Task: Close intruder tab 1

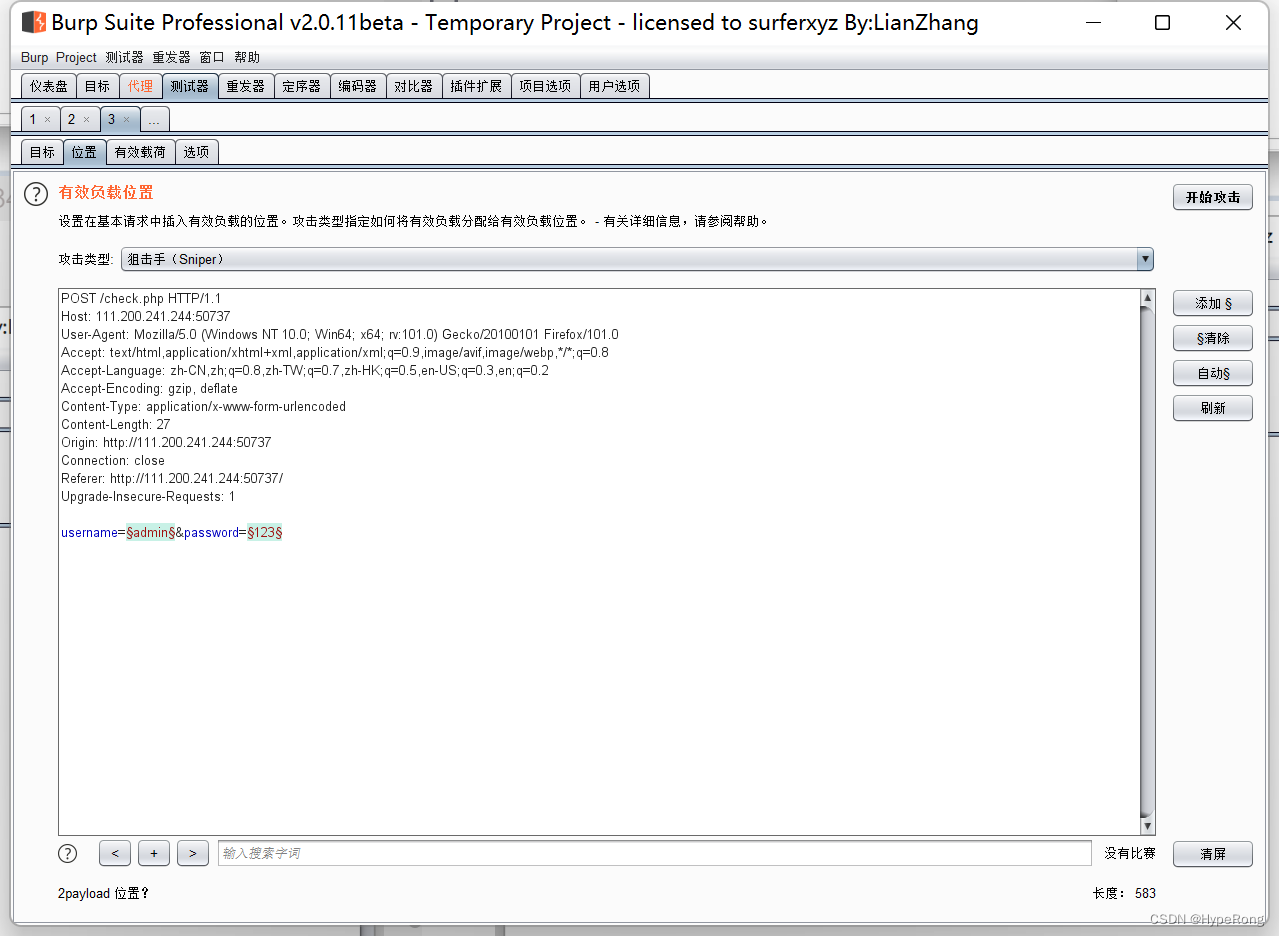Action: coord(47,120)
